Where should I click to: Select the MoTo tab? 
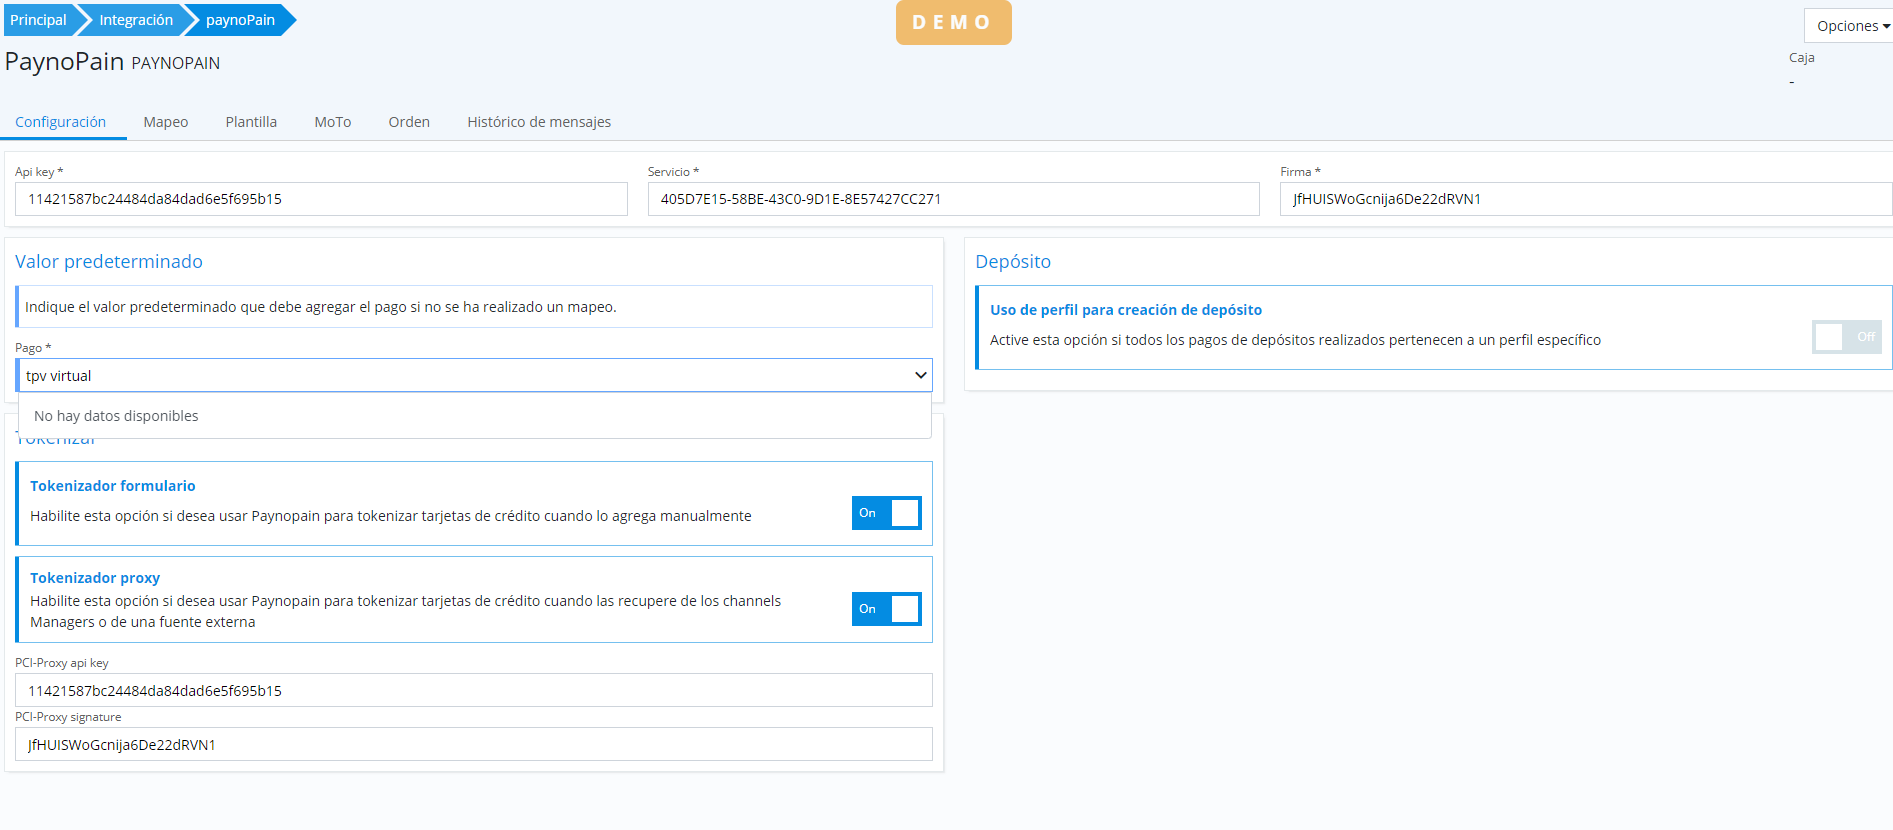click(x=332, y=122)
